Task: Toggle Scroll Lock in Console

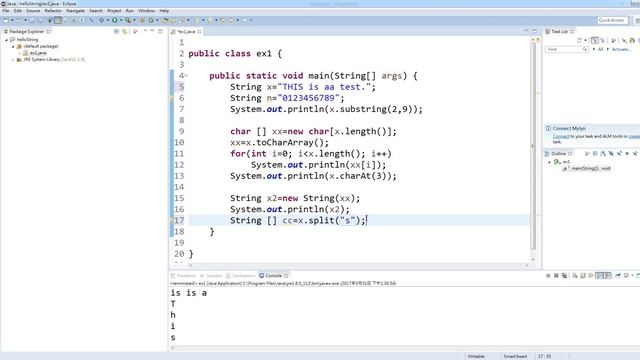Action: 583,276
